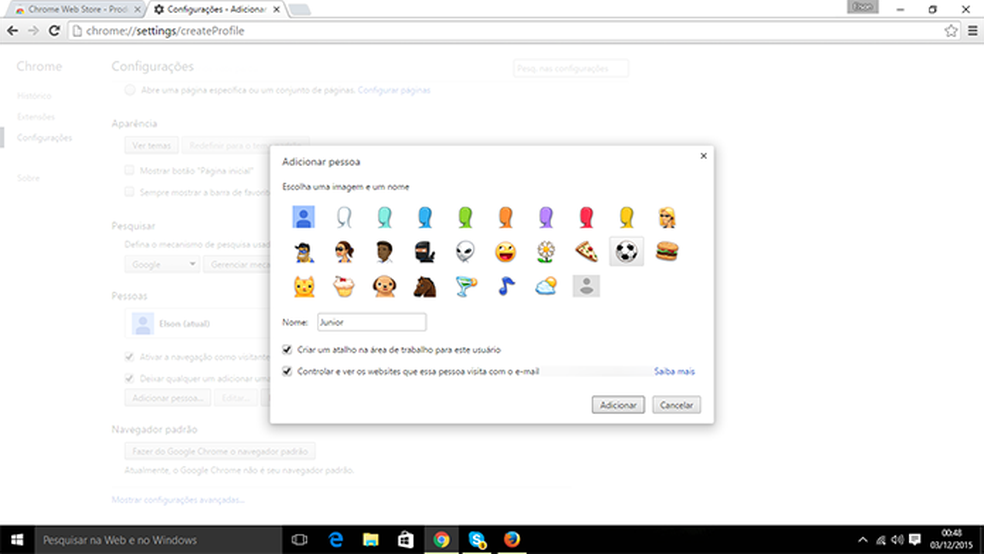Select the orange silhouette avatar
The width and height of the screenshot is (984, 554).
(x=505, y=217)
